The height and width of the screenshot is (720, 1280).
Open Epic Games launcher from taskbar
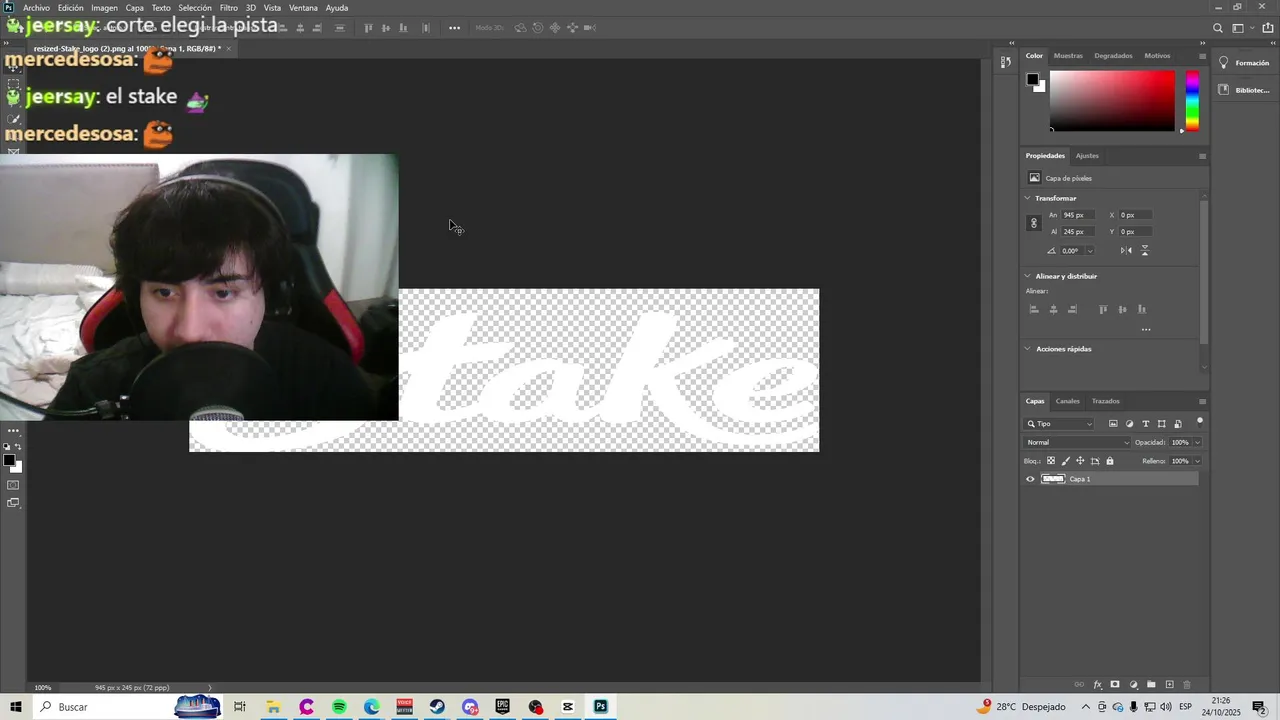click(x=502, y=707)
